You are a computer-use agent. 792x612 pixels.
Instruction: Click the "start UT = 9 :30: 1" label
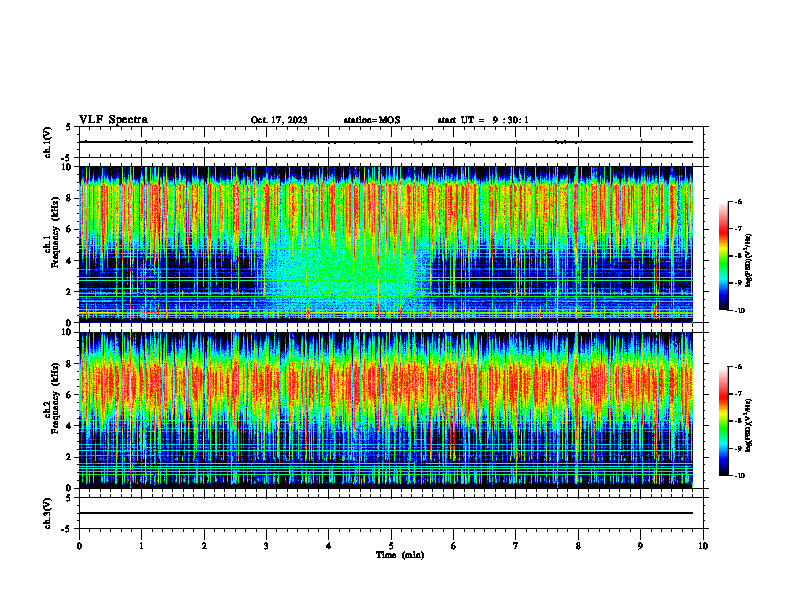tap(483, 120)
